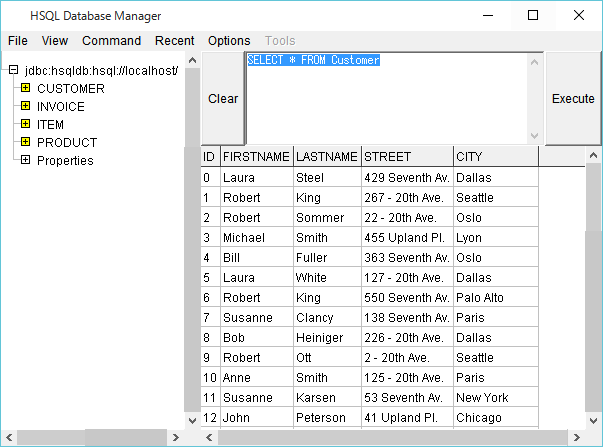Select CUSTOMER in the tree
The image size is (603, 447).
click(x=71, y=88)
